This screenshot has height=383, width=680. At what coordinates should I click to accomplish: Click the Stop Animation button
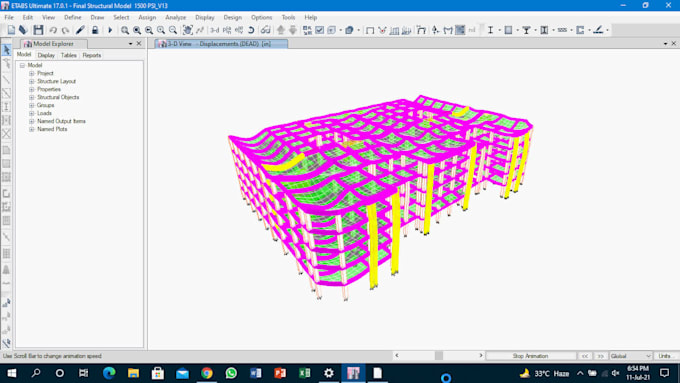pos(530,356)
